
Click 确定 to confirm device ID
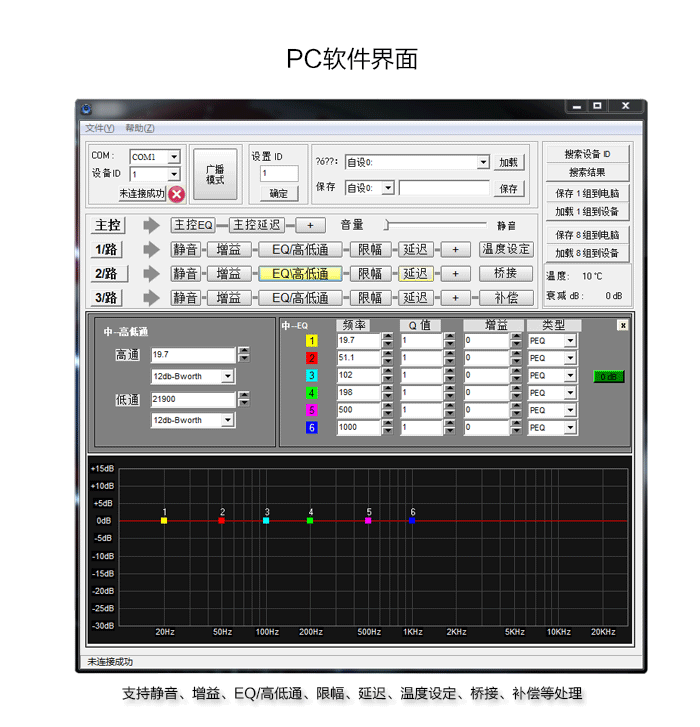click(279, 194)
